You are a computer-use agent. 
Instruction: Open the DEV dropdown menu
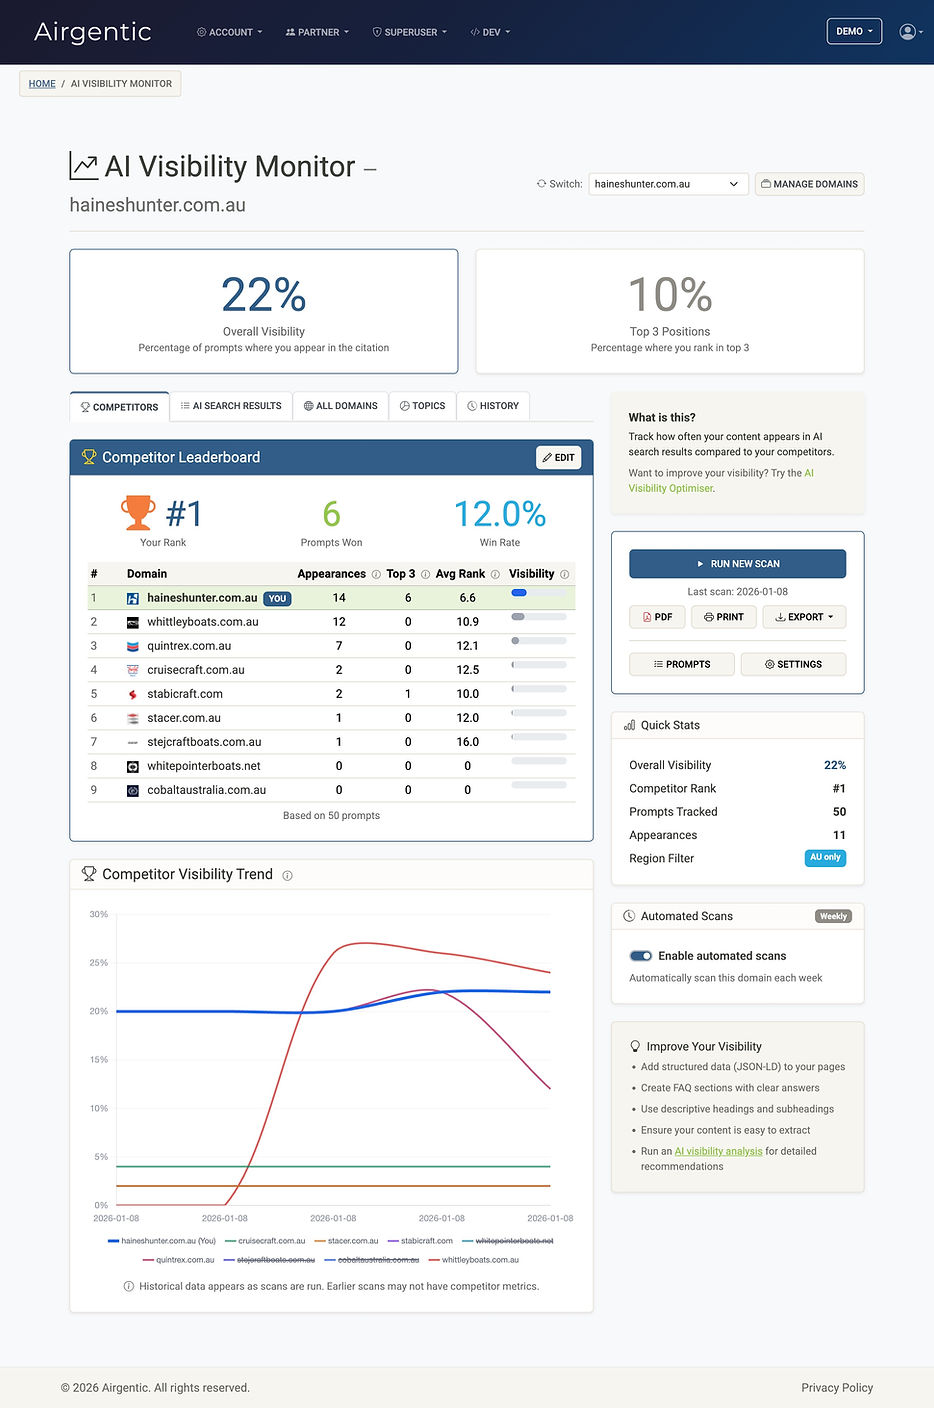490,32
